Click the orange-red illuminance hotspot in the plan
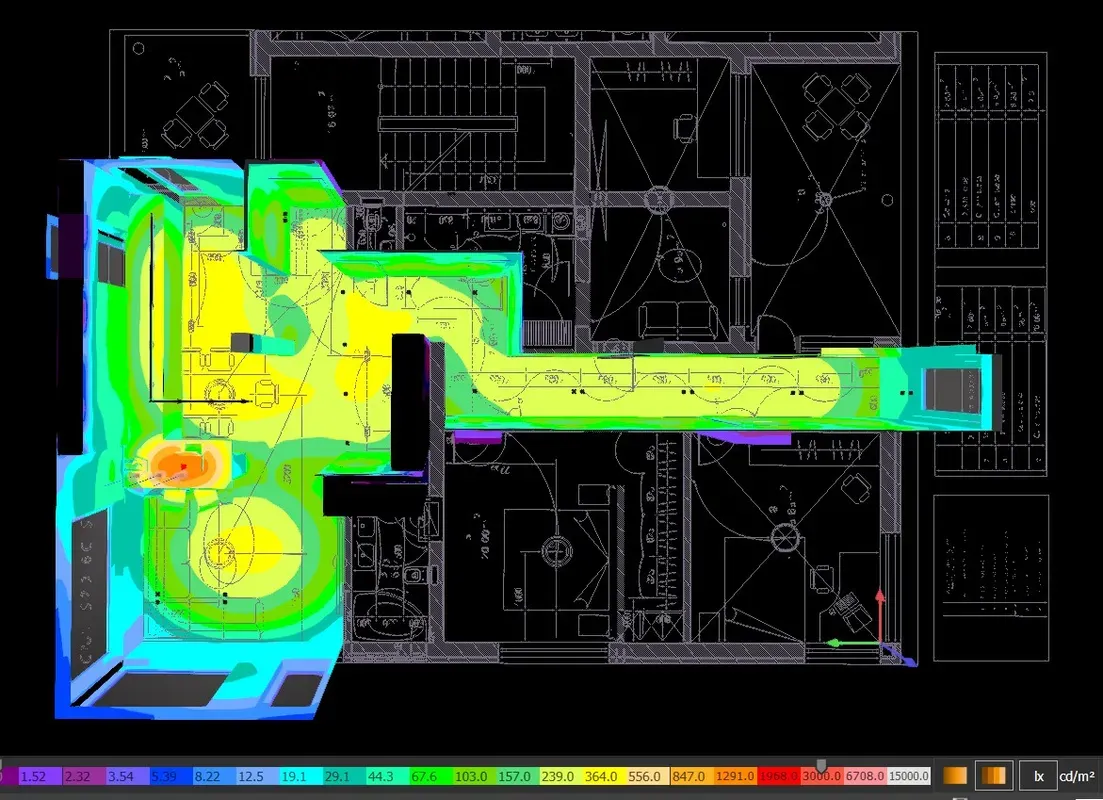The width and height of the screenshot is (1103, 800). point(183,465)
